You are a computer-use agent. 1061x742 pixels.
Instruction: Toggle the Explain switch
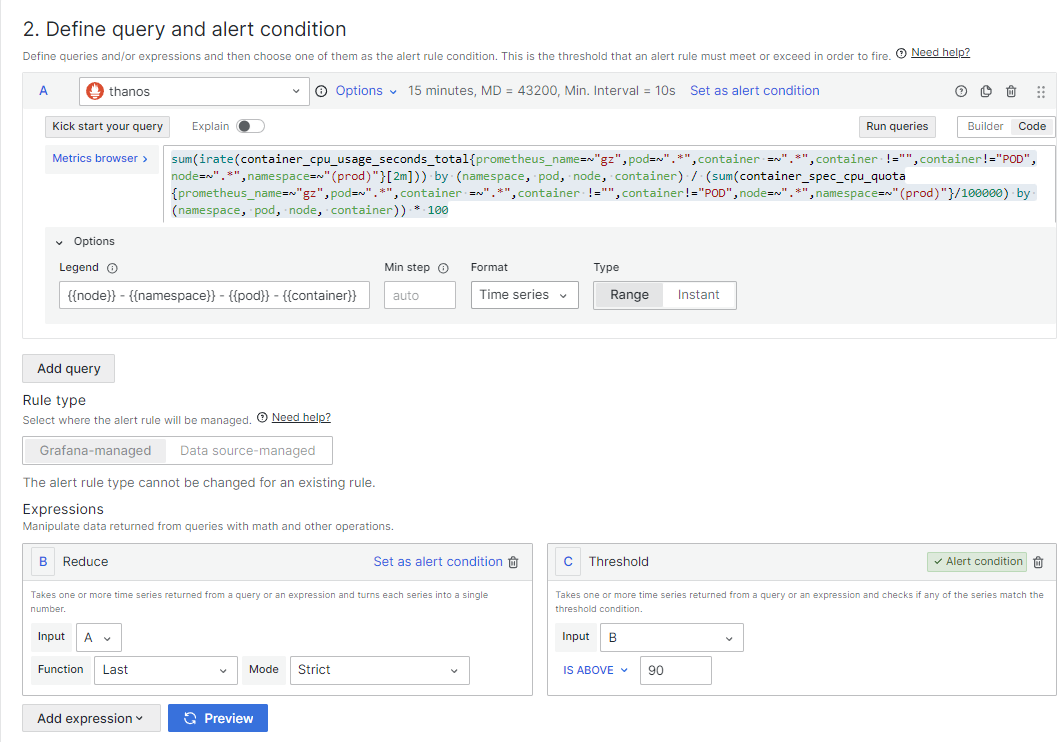pos(250,126)
